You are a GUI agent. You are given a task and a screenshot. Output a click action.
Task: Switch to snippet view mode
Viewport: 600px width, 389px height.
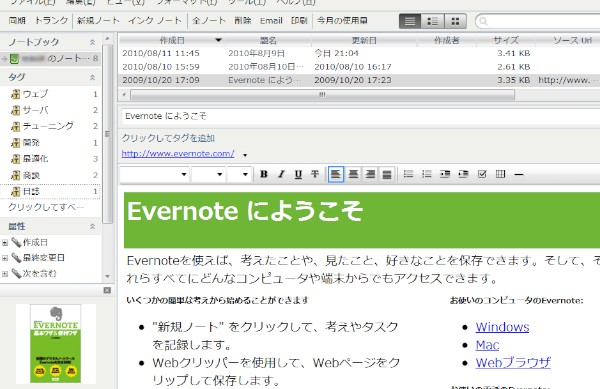click(x=432, y=21)
